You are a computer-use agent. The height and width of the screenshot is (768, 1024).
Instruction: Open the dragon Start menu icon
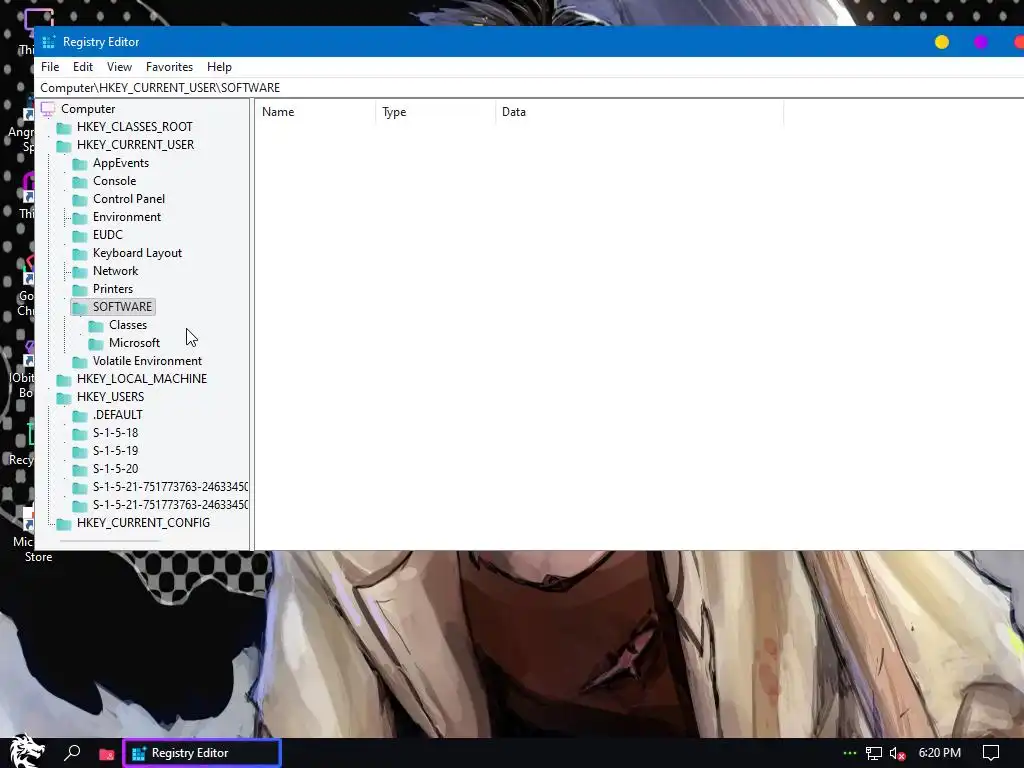click(x=26, y=752)
